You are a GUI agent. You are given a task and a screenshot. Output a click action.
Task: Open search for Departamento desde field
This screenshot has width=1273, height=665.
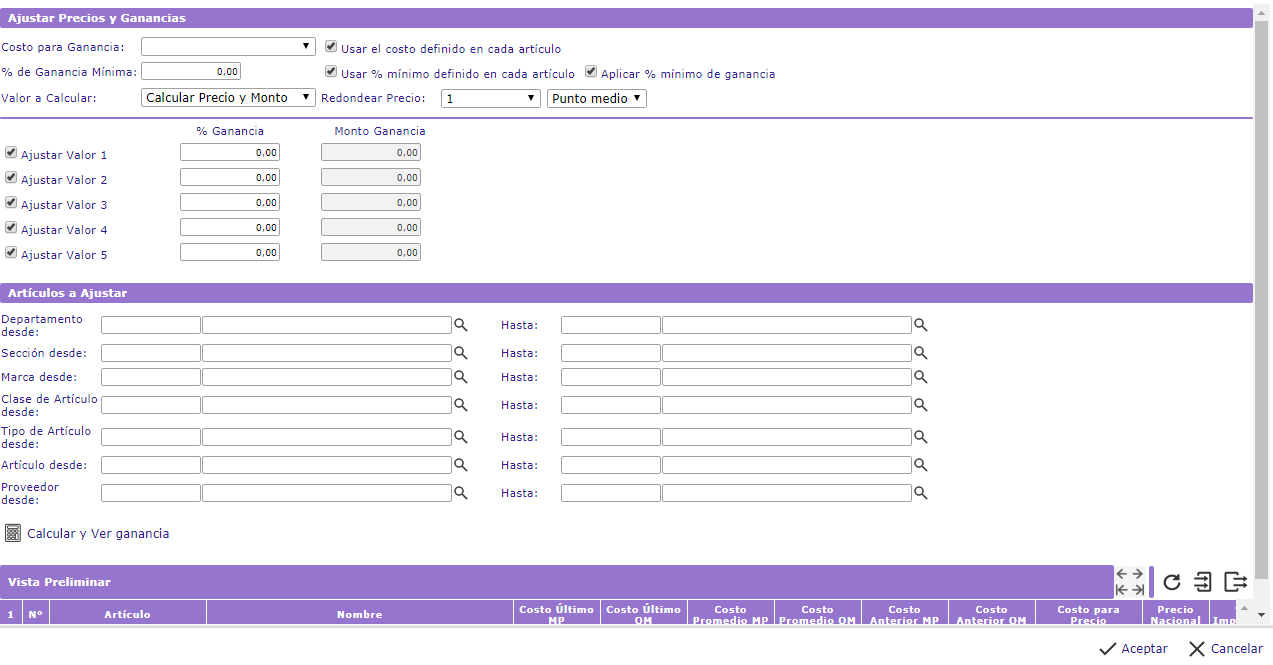click(461, 325)
